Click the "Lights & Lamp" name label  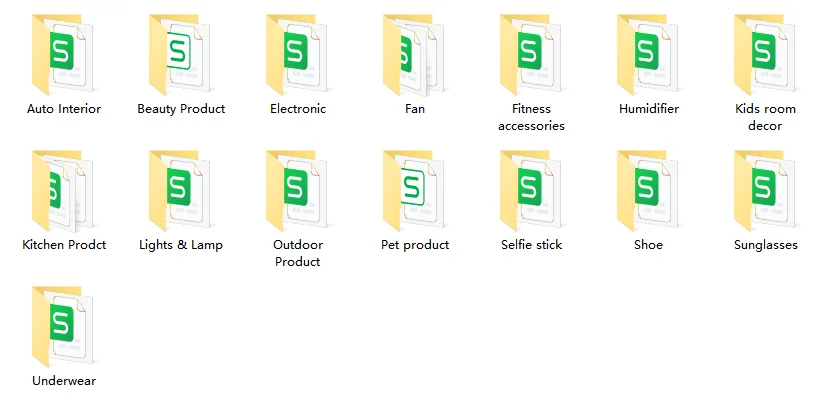181,245
